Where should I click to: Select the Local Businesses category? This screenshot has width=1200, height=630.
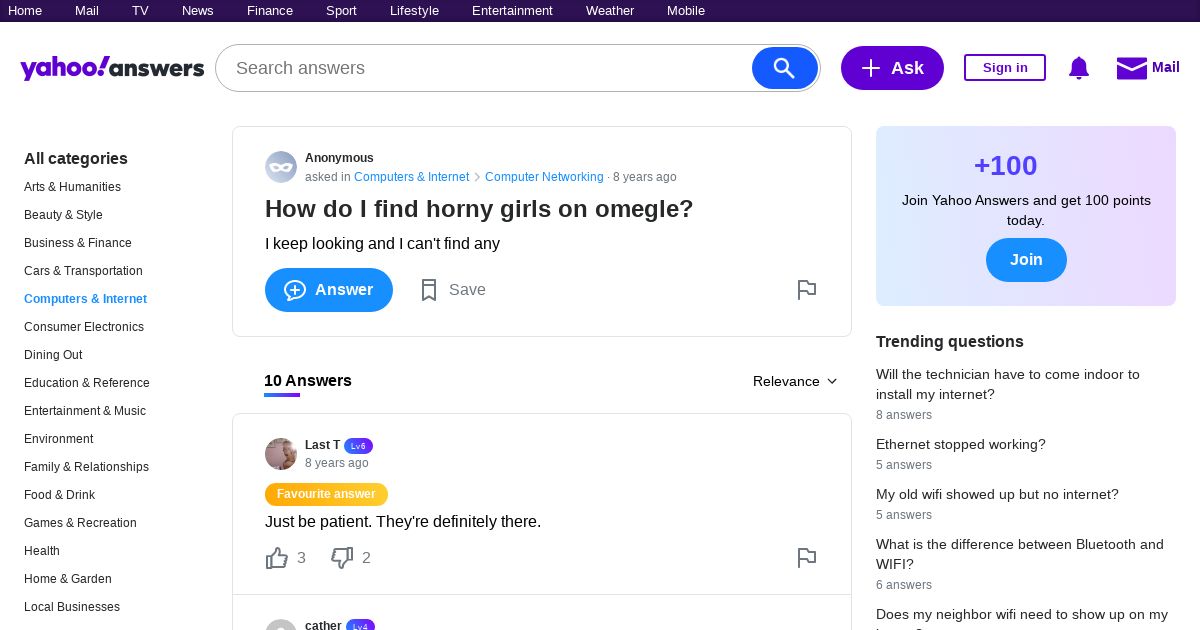(x=72, y=607)
